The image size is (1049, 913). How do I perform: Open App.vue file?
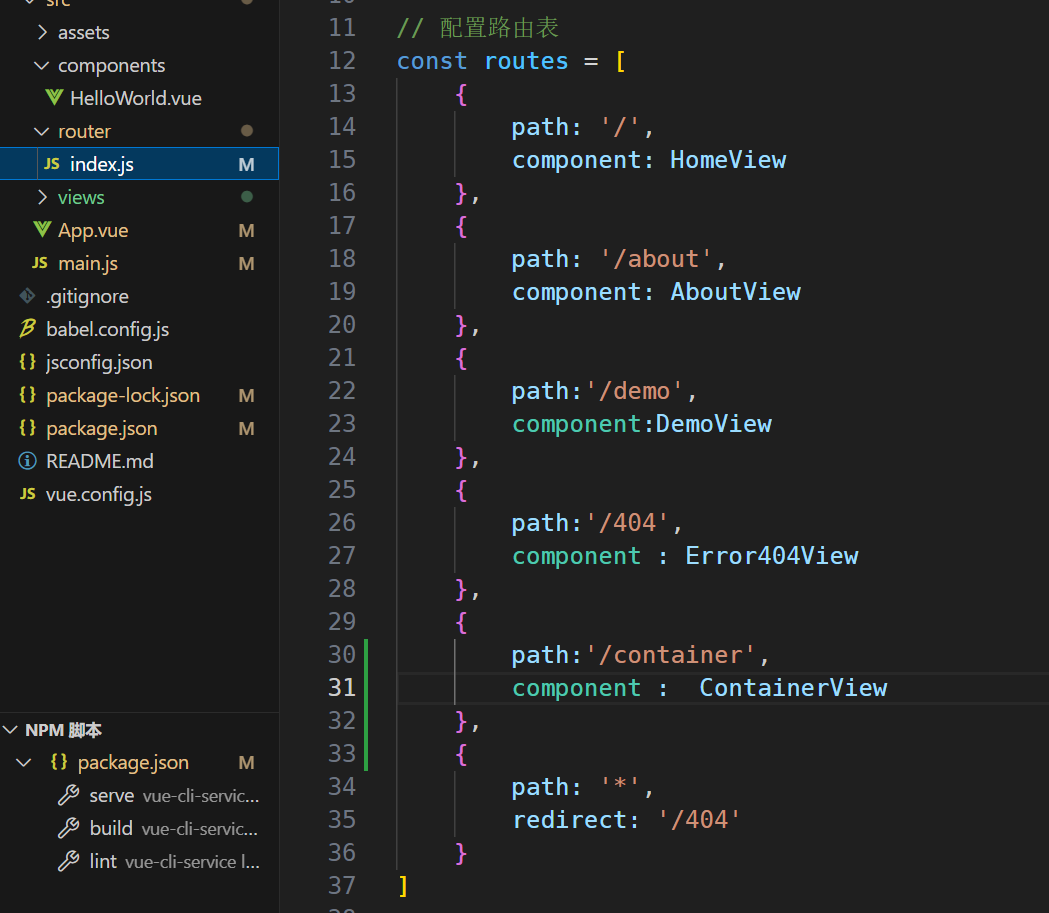click(93, 230)
